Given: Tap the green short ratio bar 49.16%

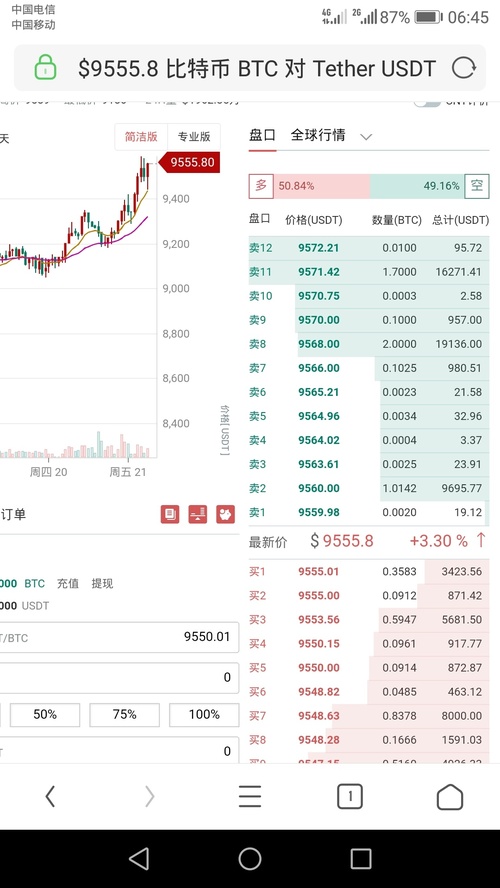Looking at the screenshot, I should pos(417,186).
